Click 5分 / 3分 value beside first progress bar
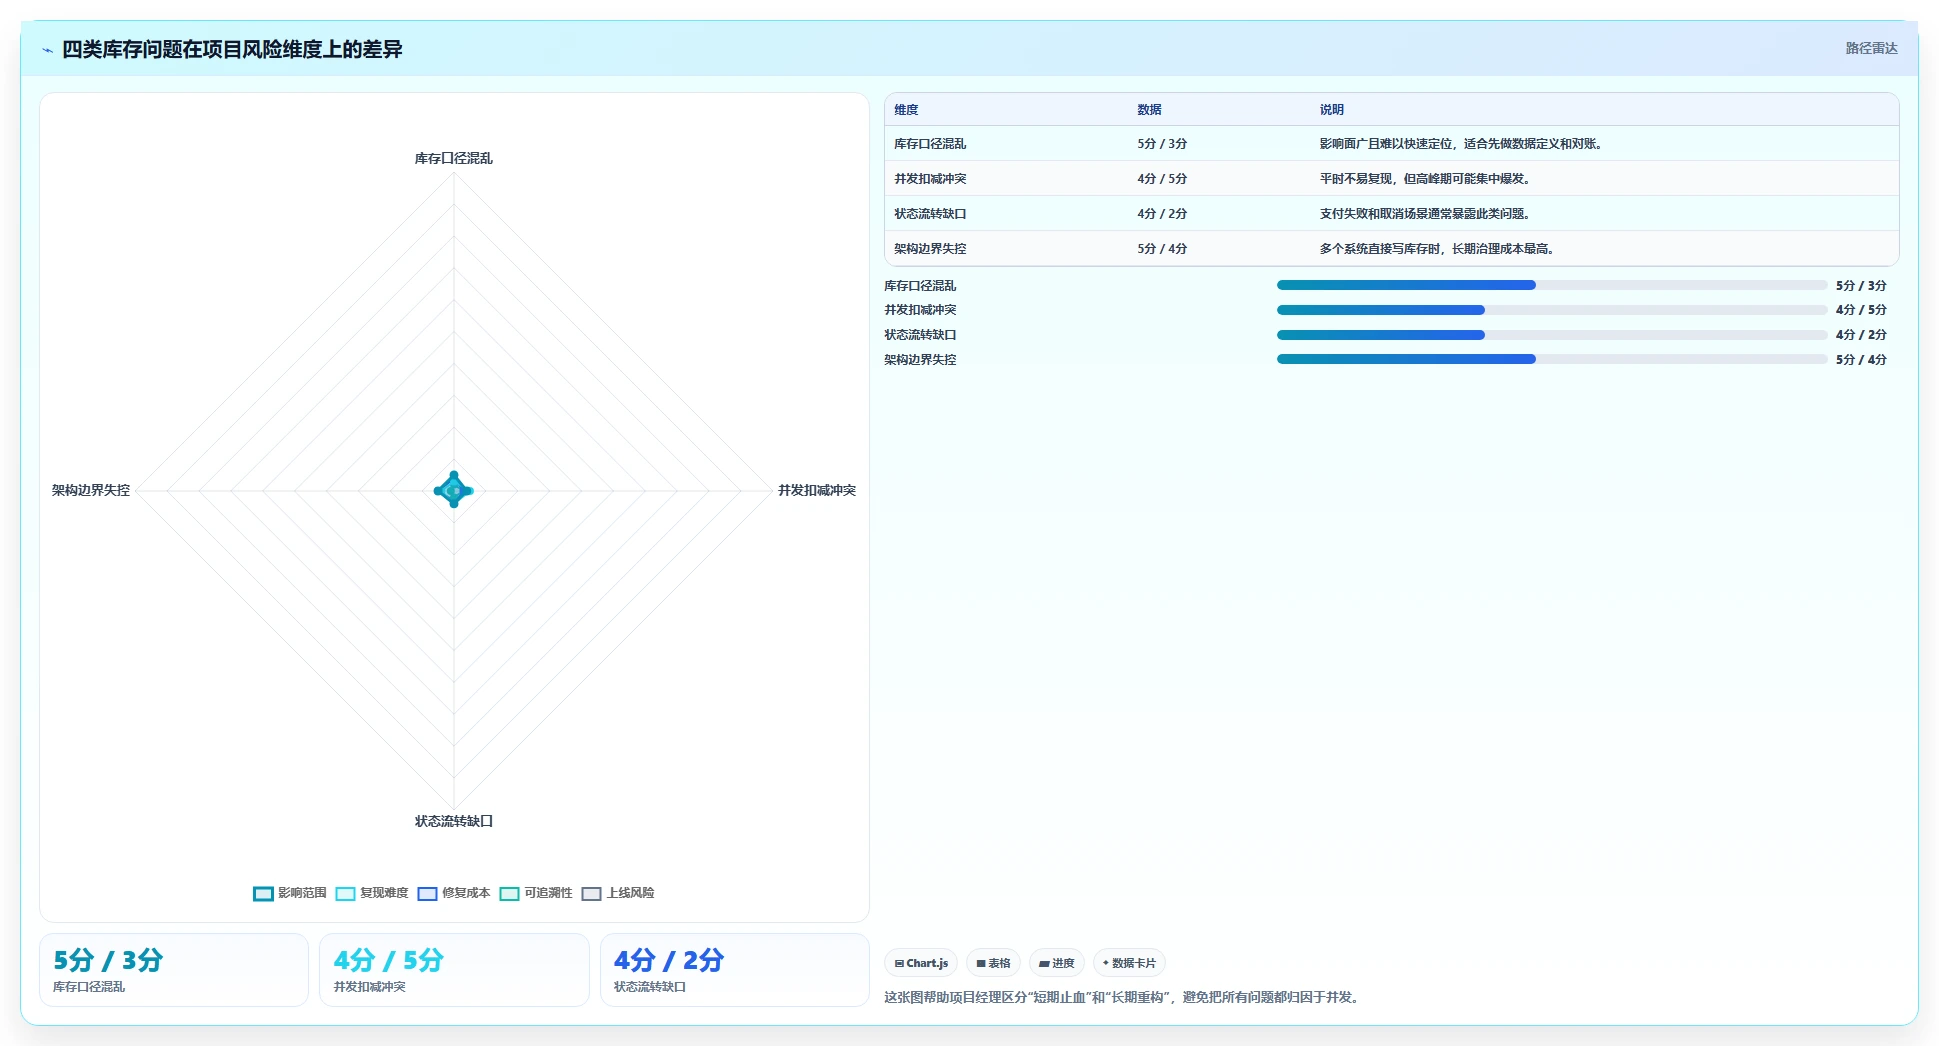 tap(1861, 285)
